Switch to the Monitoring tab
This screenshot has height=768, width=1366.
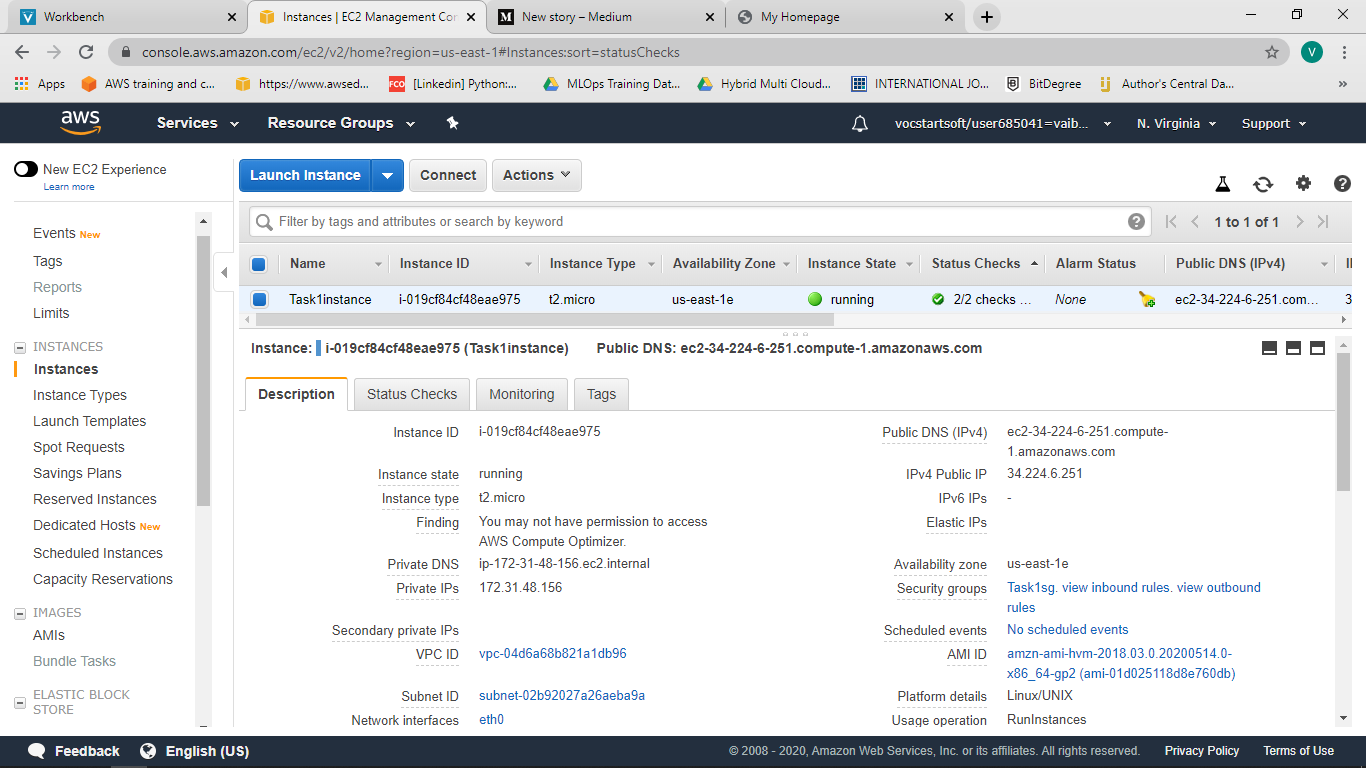coord(521,394)
